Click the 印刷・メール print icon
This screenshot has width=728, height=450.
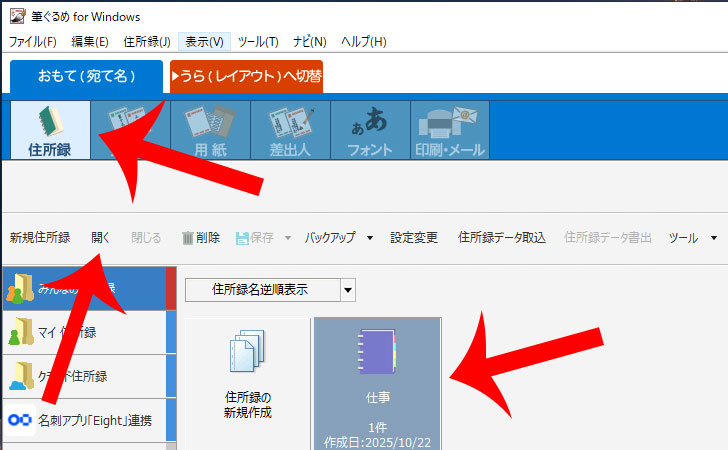[449, 130]
